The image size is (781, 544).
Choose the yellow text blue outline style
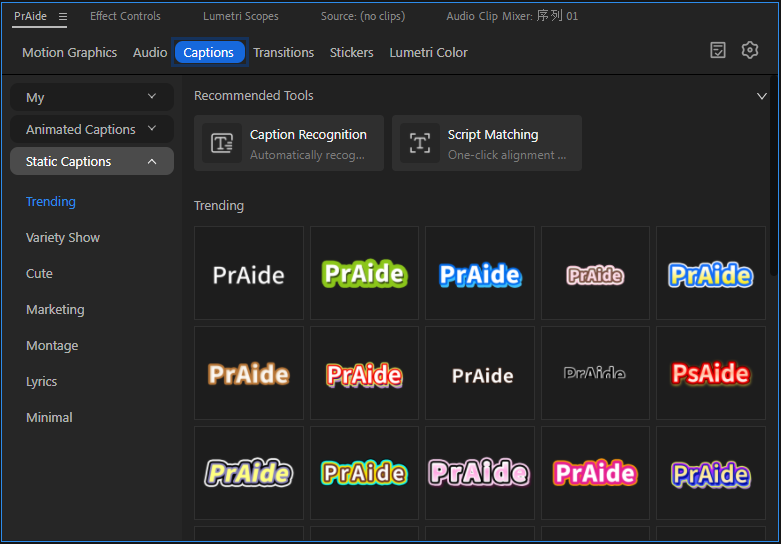pyautogui.click(x=711, y=273)
